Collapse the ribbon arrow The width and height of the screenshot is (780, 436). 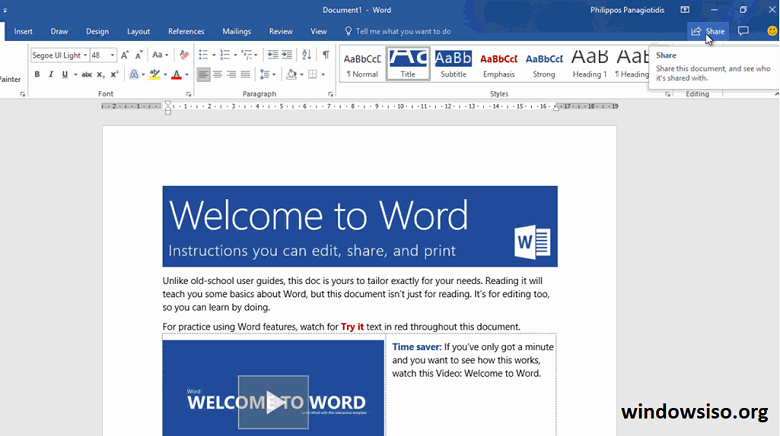(x=776, y=94)
